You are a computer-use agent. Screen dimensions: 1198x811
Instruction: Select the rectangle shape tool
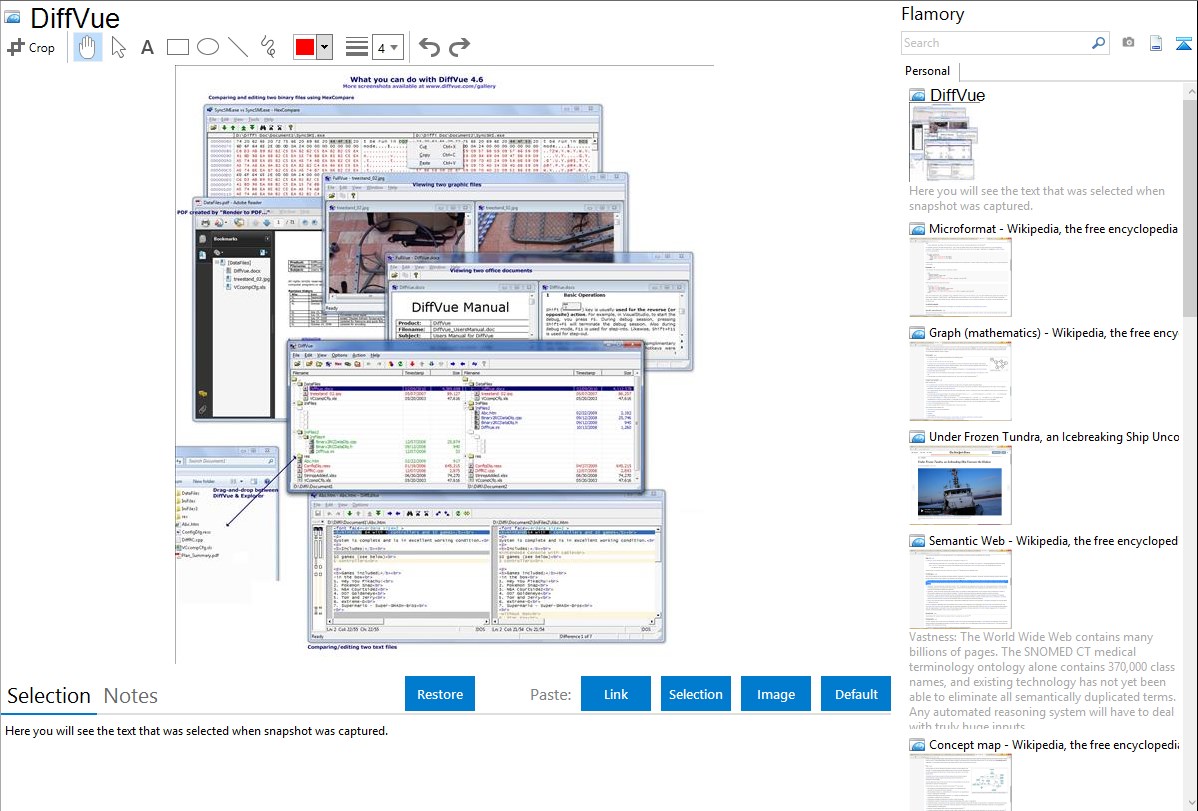(x=177, y=47)
